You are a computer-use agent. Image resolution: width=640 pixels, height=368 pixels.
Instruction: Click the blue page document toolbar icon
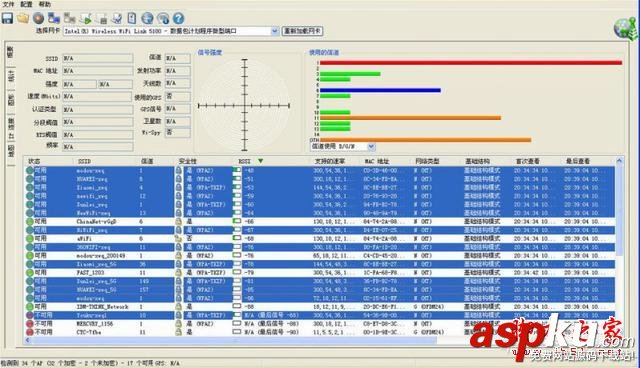[132, 18]
